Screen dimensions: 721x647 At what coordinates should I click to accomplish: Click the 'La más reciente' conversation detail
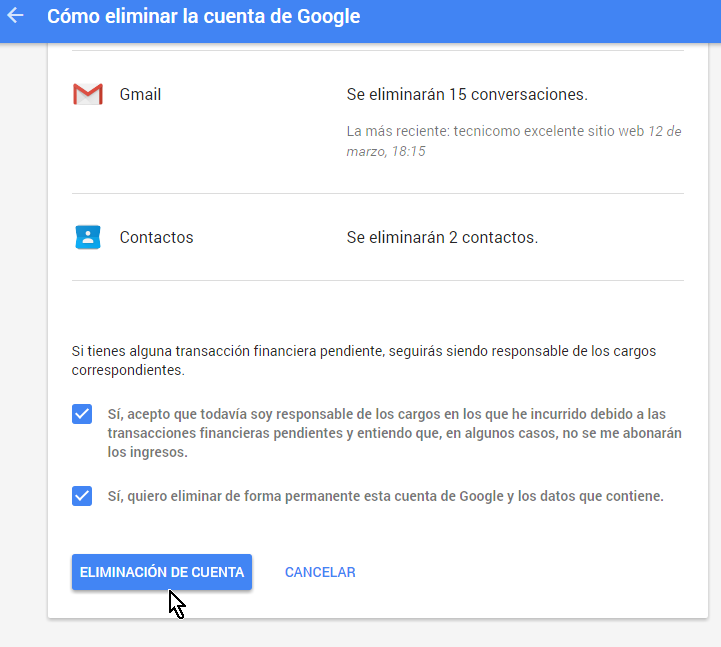[x=514, y=141]
